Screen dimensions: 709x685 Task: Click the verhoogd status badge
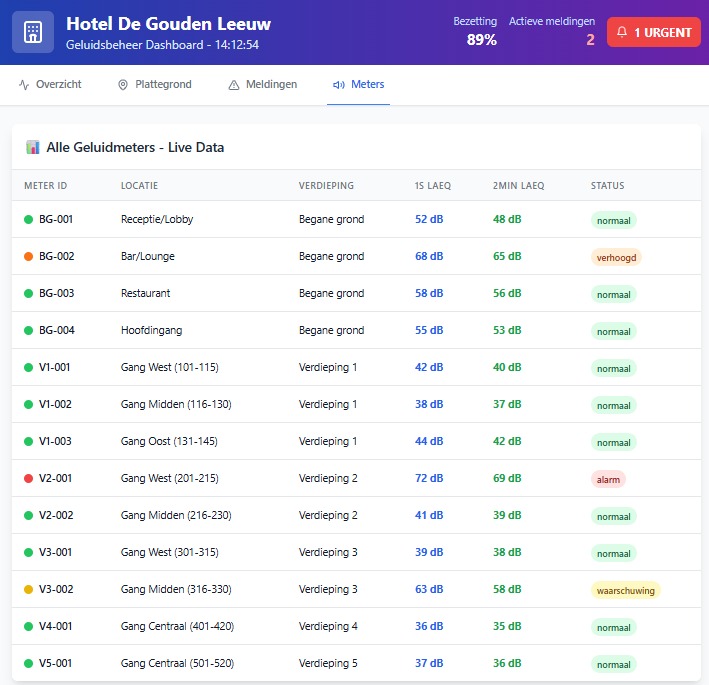click(615, 257)
